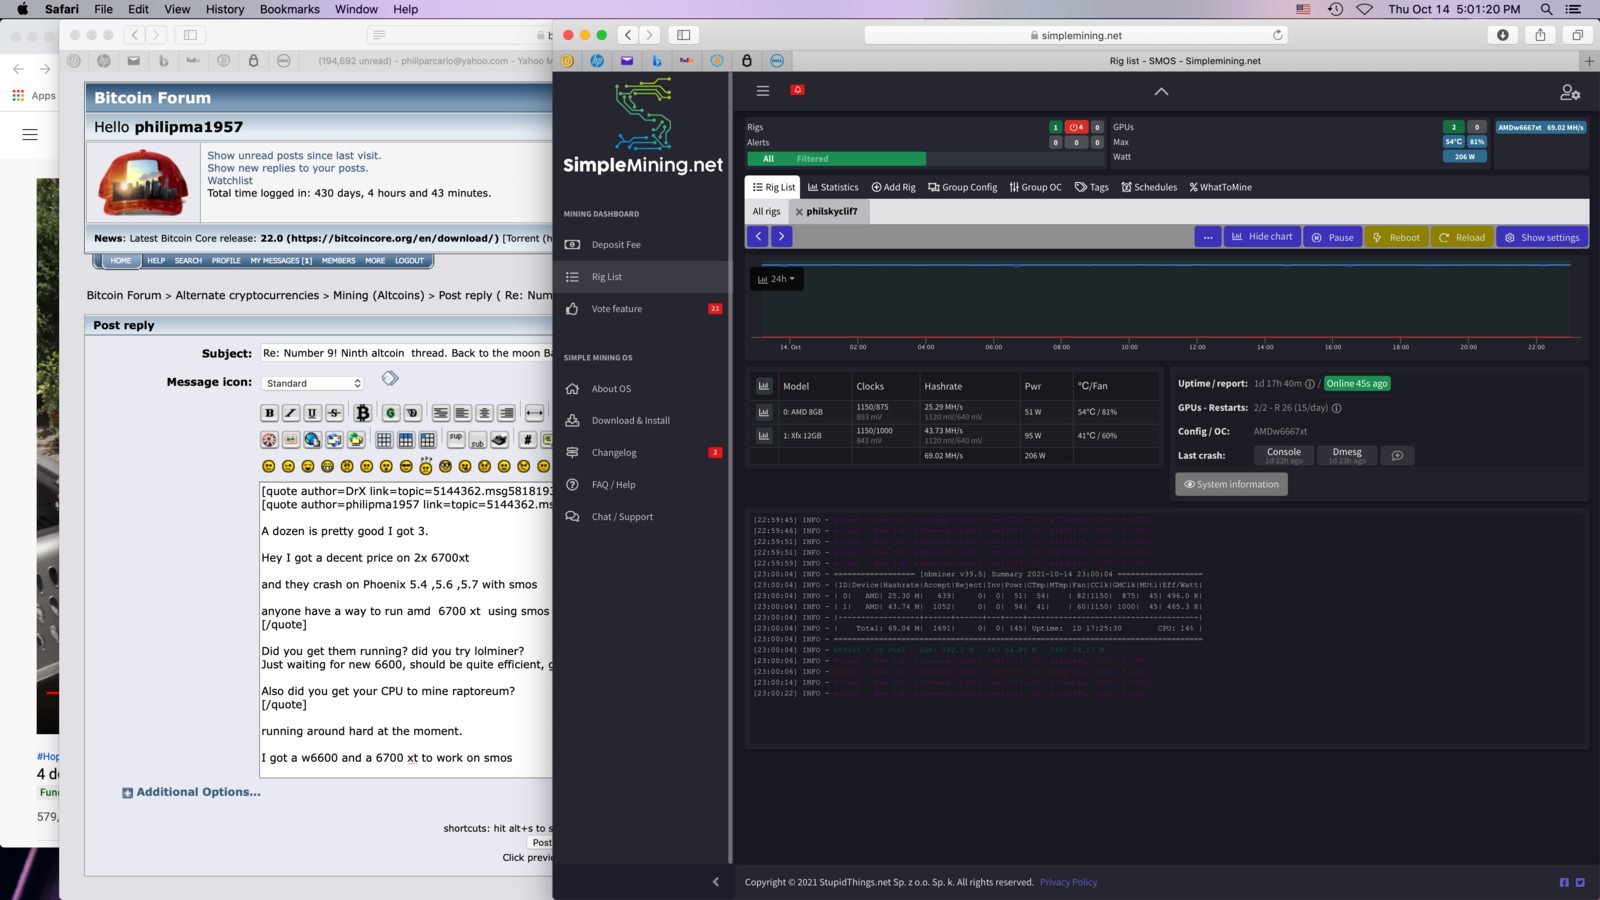The width and height of the screenshot is (1600, 900).
Task: Open the more actions ellipsis button
Action: tap(1208, 237)
